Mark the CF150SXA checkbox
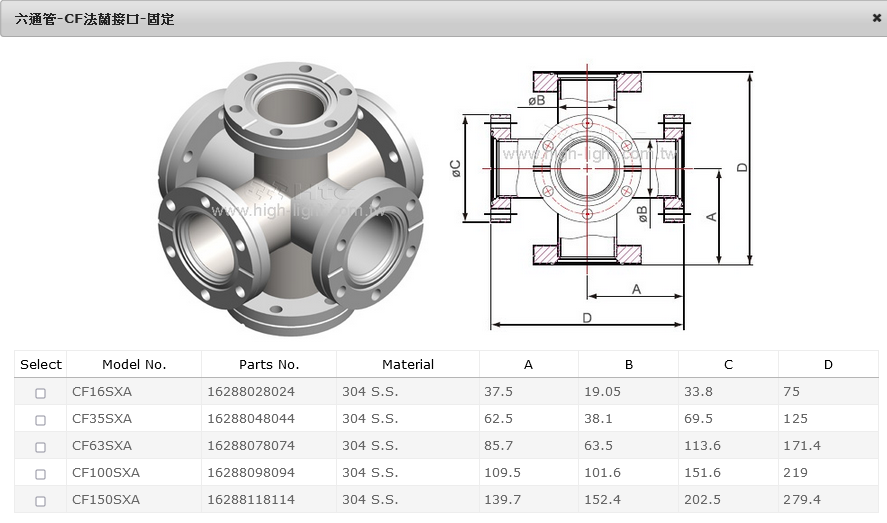 point(40,501)
